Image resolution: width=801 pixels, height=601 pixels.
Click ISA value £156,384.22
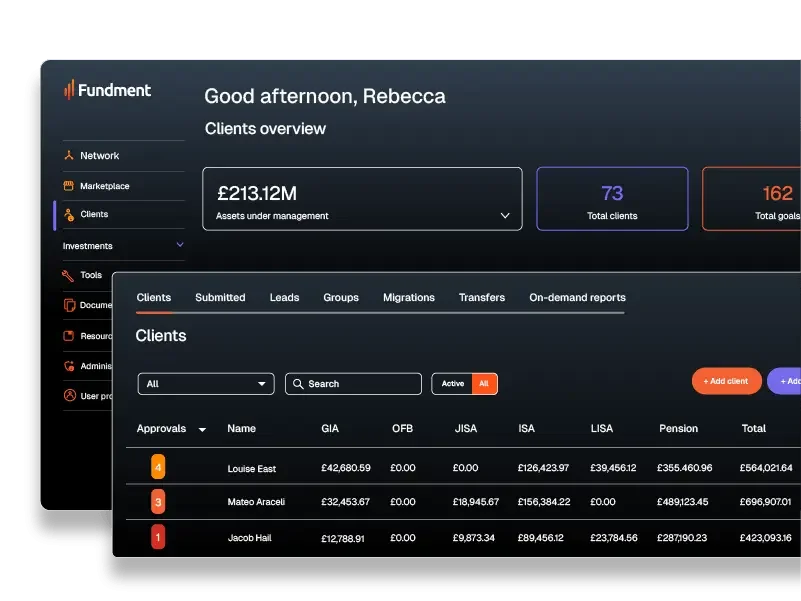coord(544,502)
